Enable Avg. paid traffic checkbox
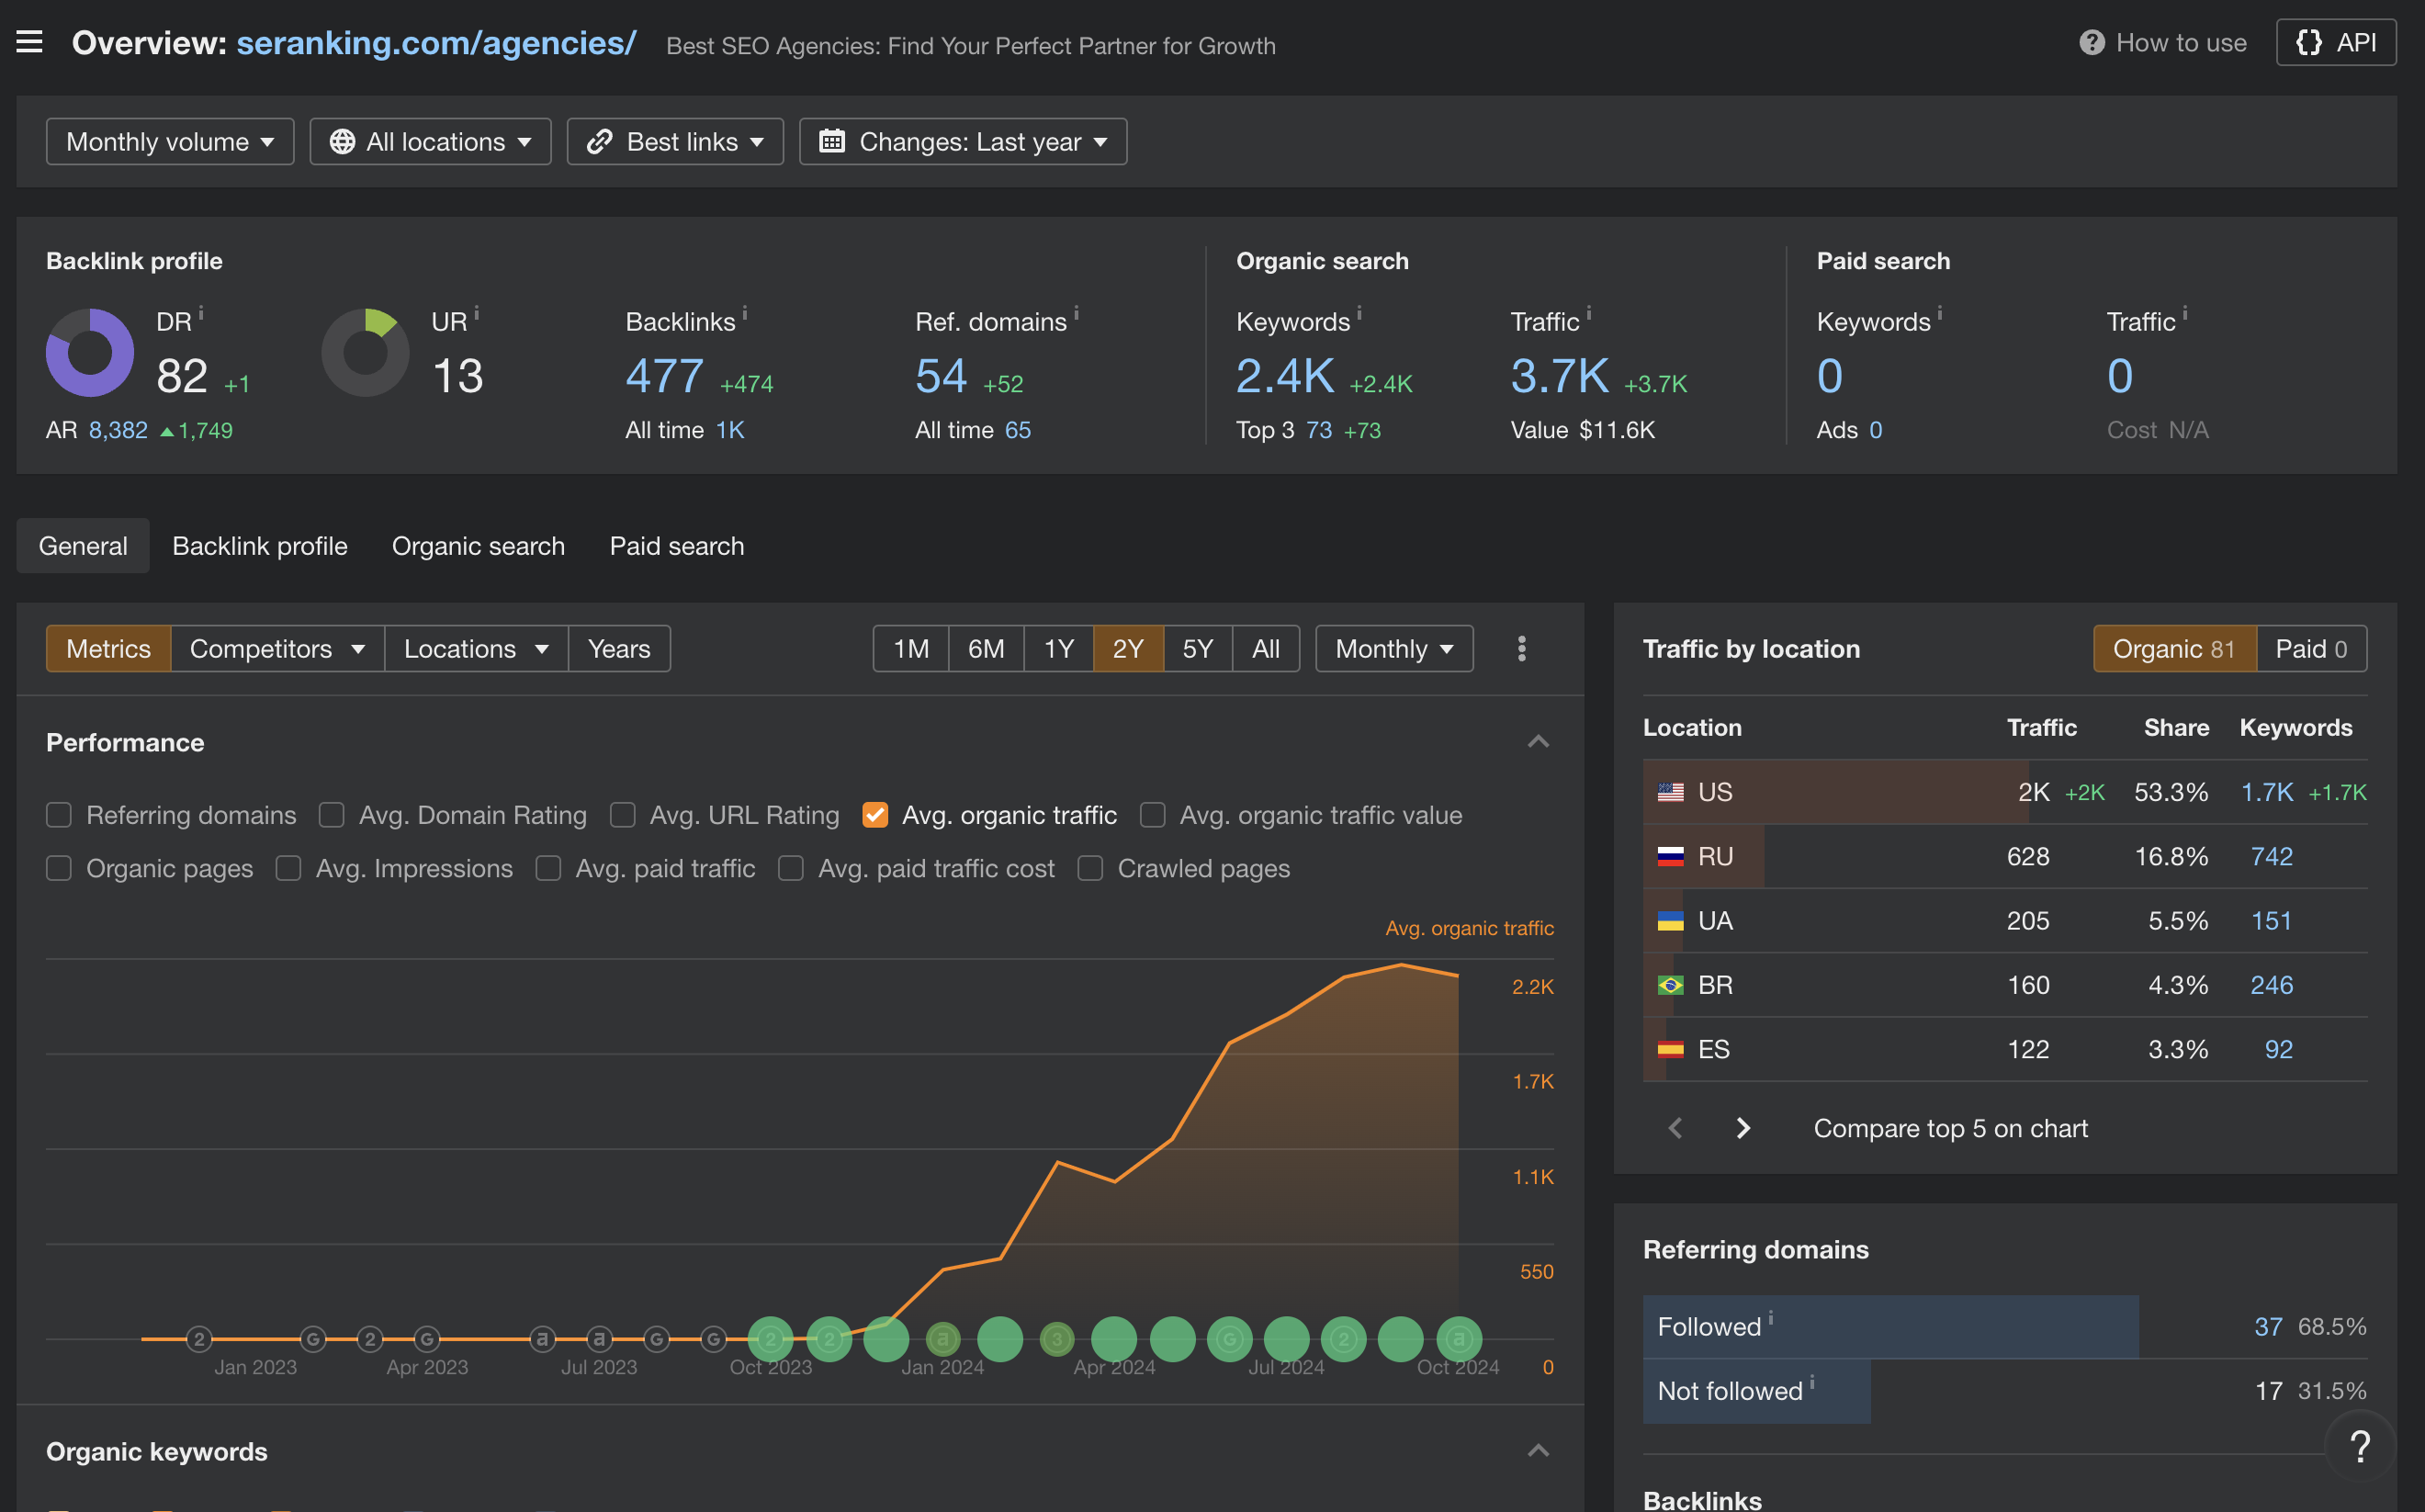Image resolution: width=2425 pixels, height=1512 pixels. click(x=548, y=868)
